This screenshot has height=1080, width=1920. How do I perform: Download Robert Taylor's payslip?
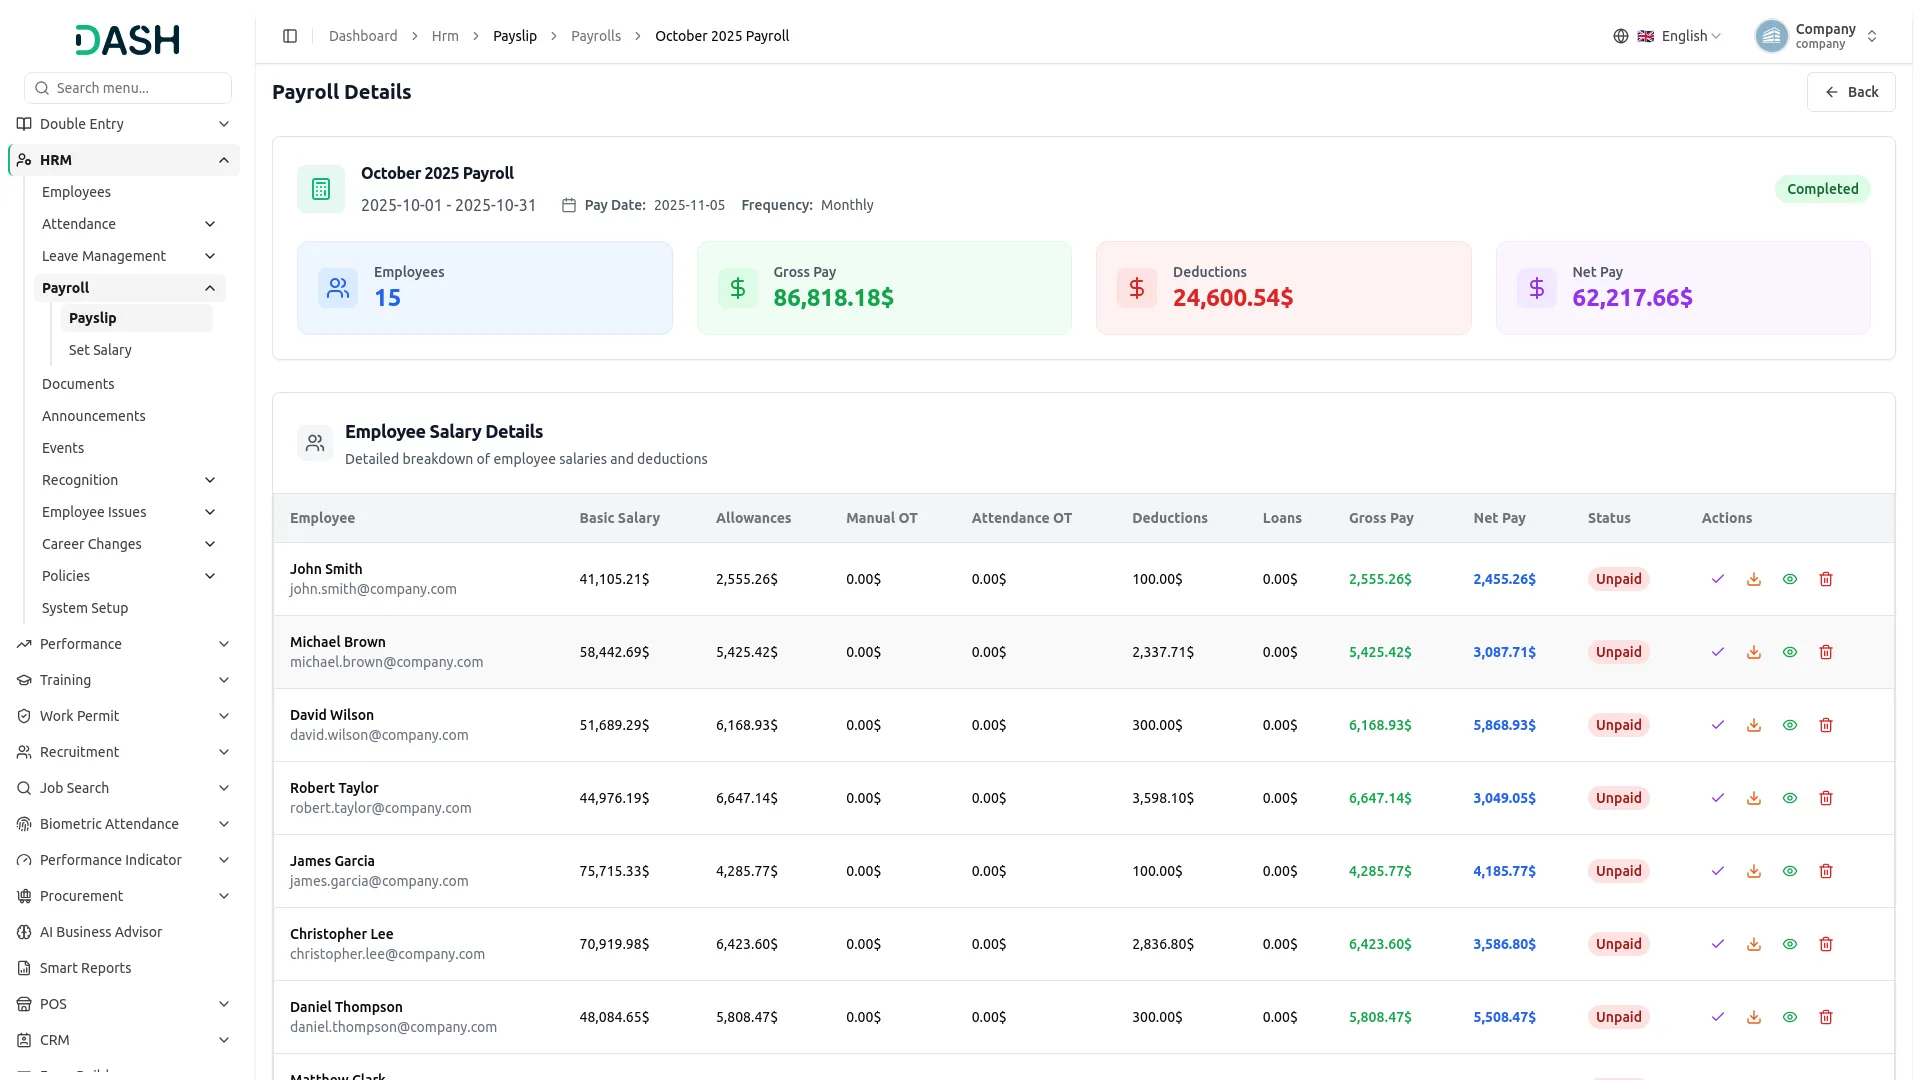[x=1753, y=798]
